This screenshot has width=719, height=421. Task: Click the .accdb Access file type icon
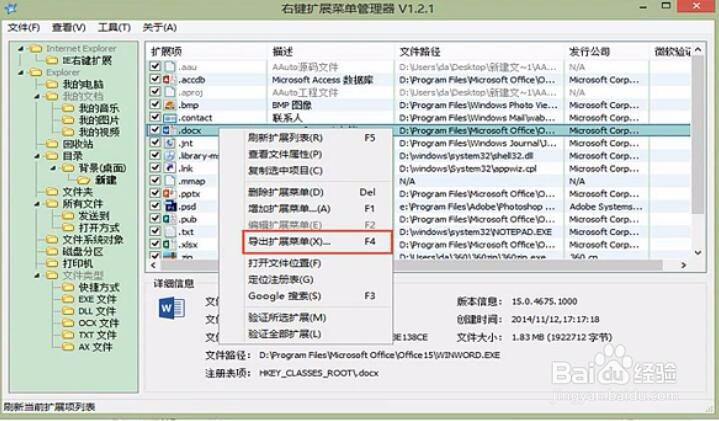170,79
